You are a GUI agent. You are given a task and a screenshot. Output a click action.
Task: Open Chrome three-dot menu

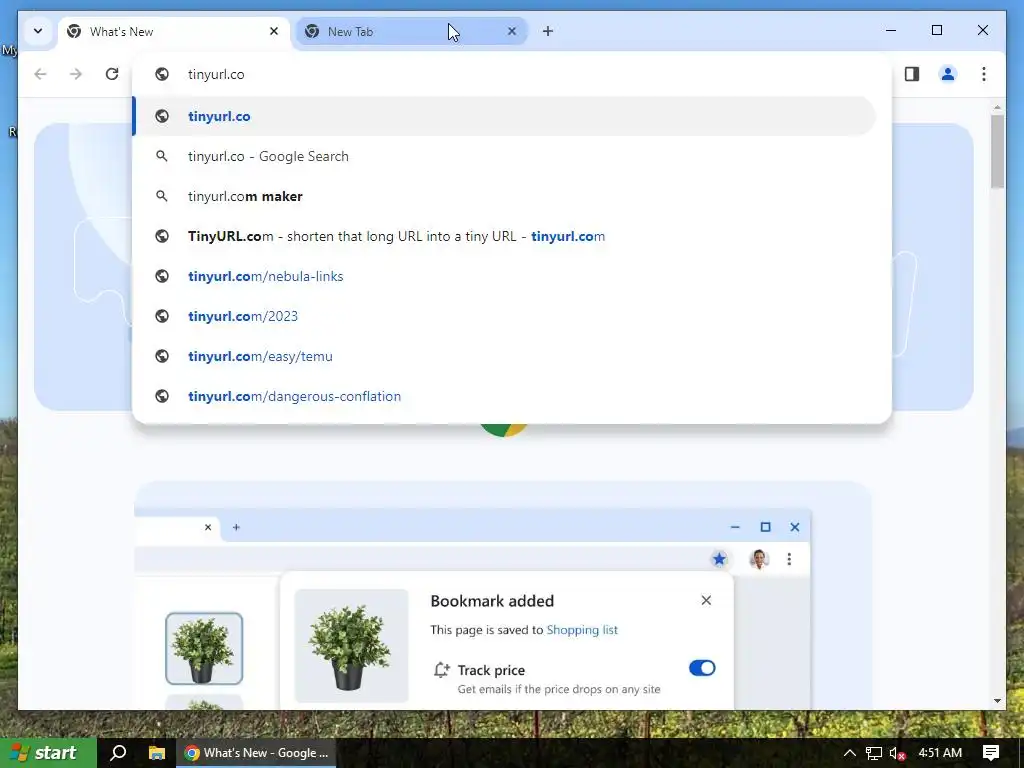pos(984,74)
